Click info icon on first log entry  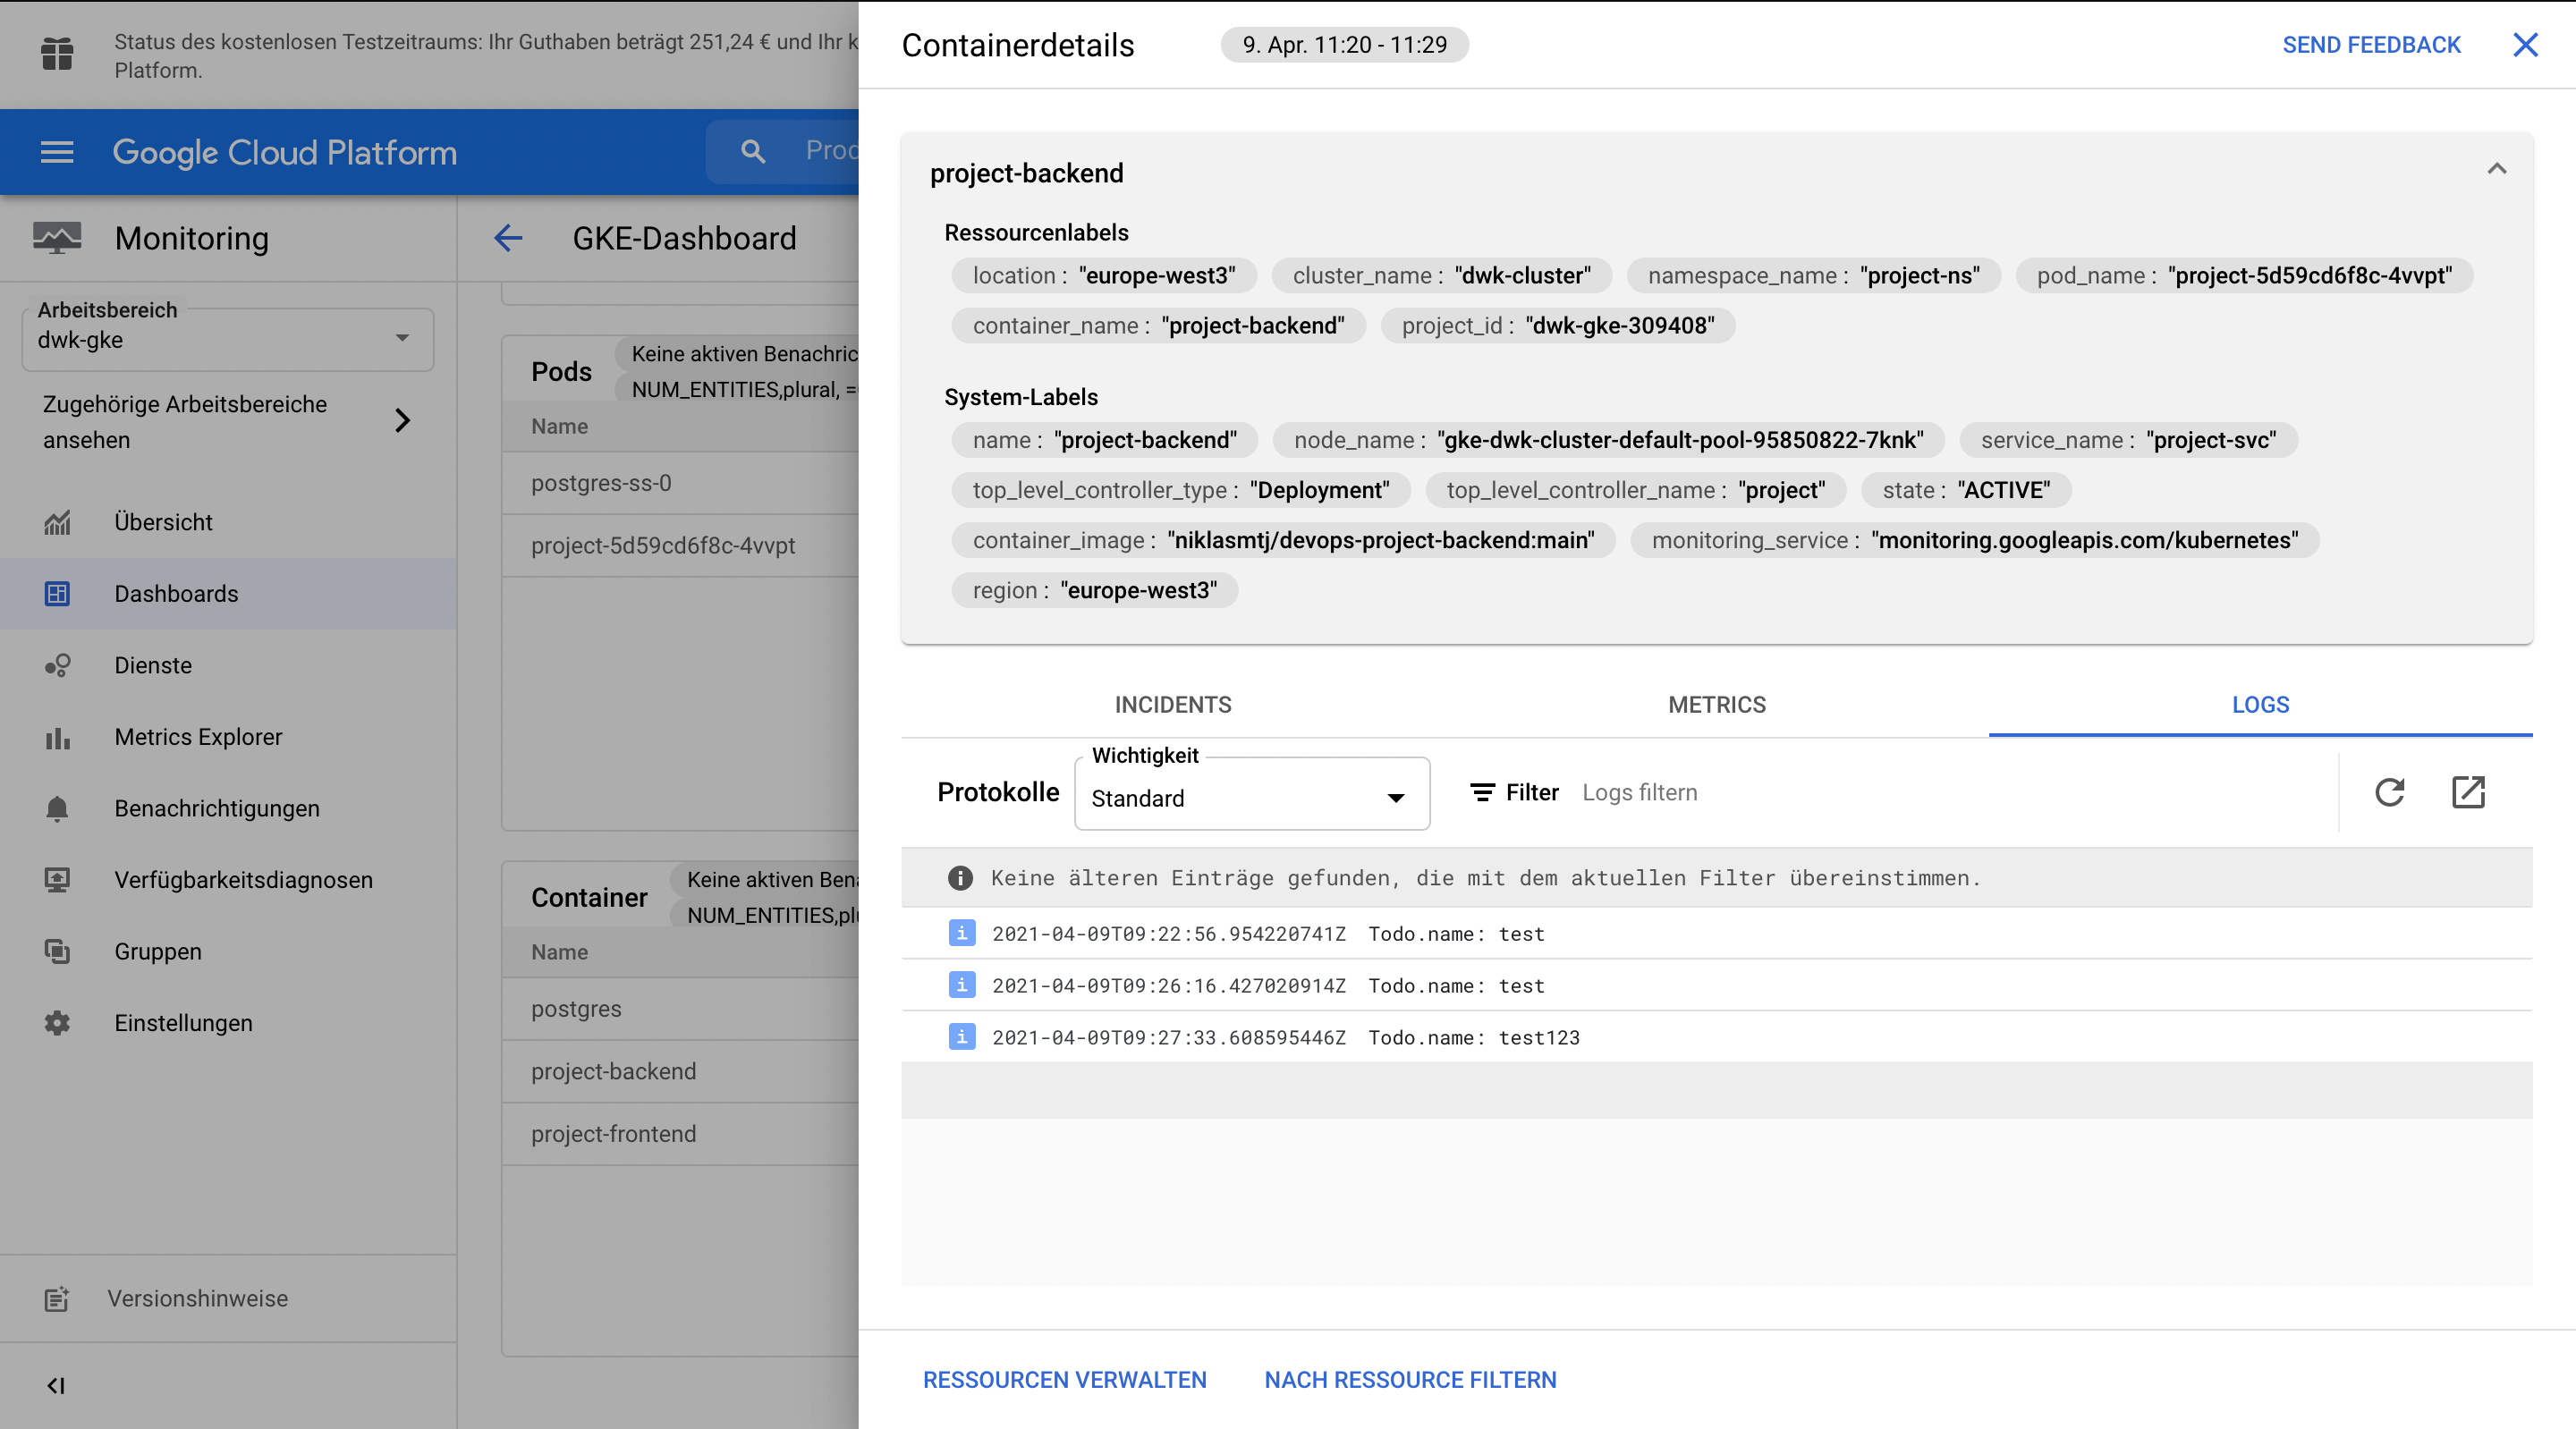[961, 933]
